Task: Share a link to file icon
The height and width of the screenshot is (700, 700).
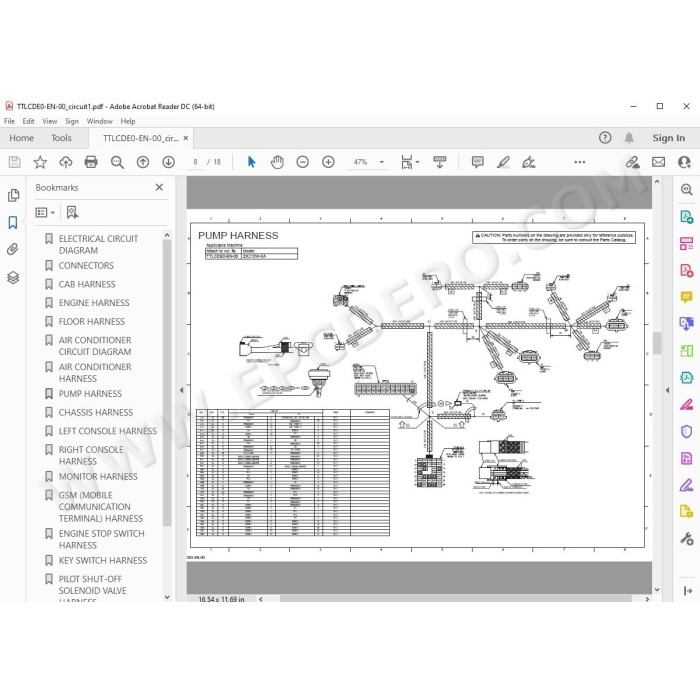Action: coord(633,162)
